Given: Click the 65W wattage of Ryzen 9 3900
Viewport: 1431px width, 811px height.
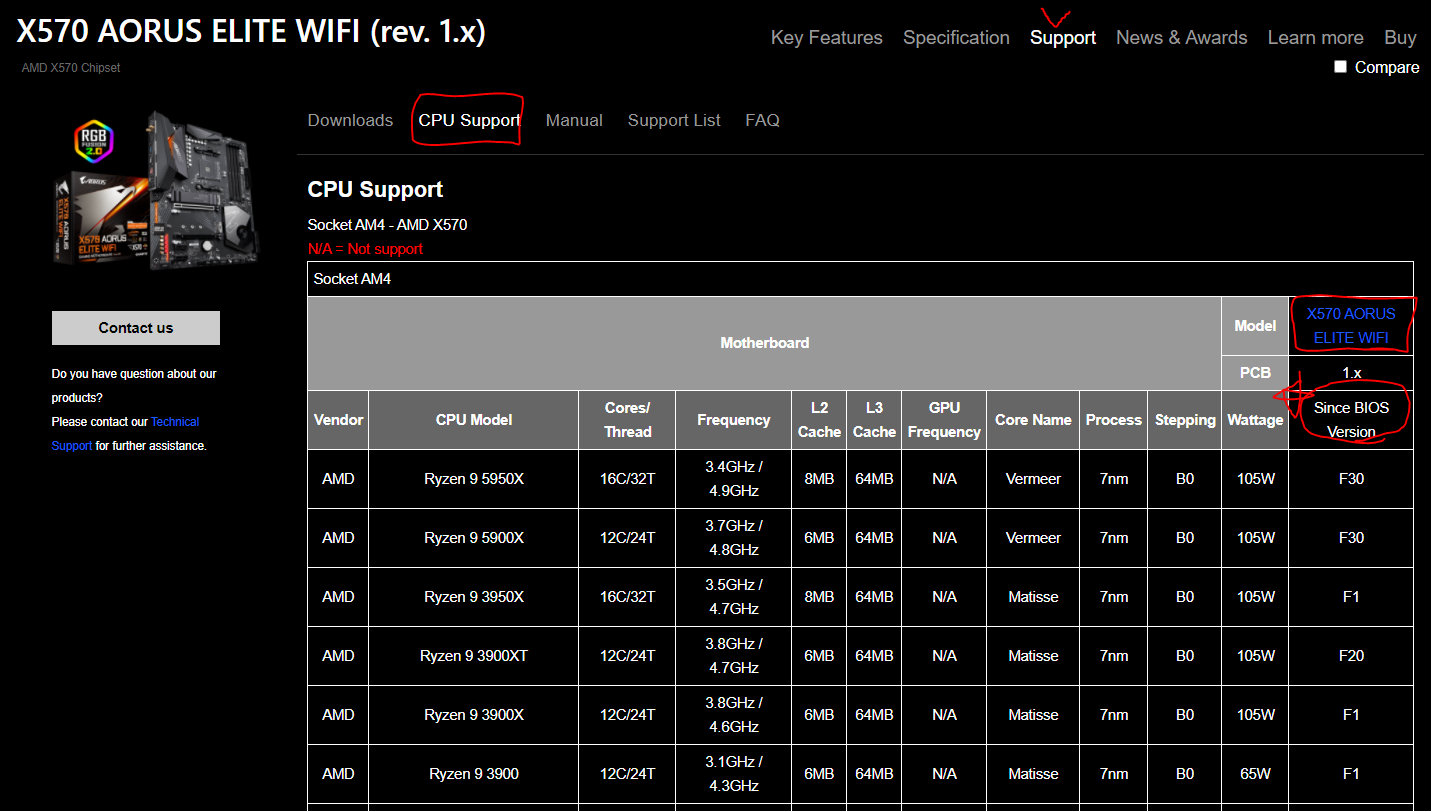Looking at the screenshot, I should tap(1255, 774).
